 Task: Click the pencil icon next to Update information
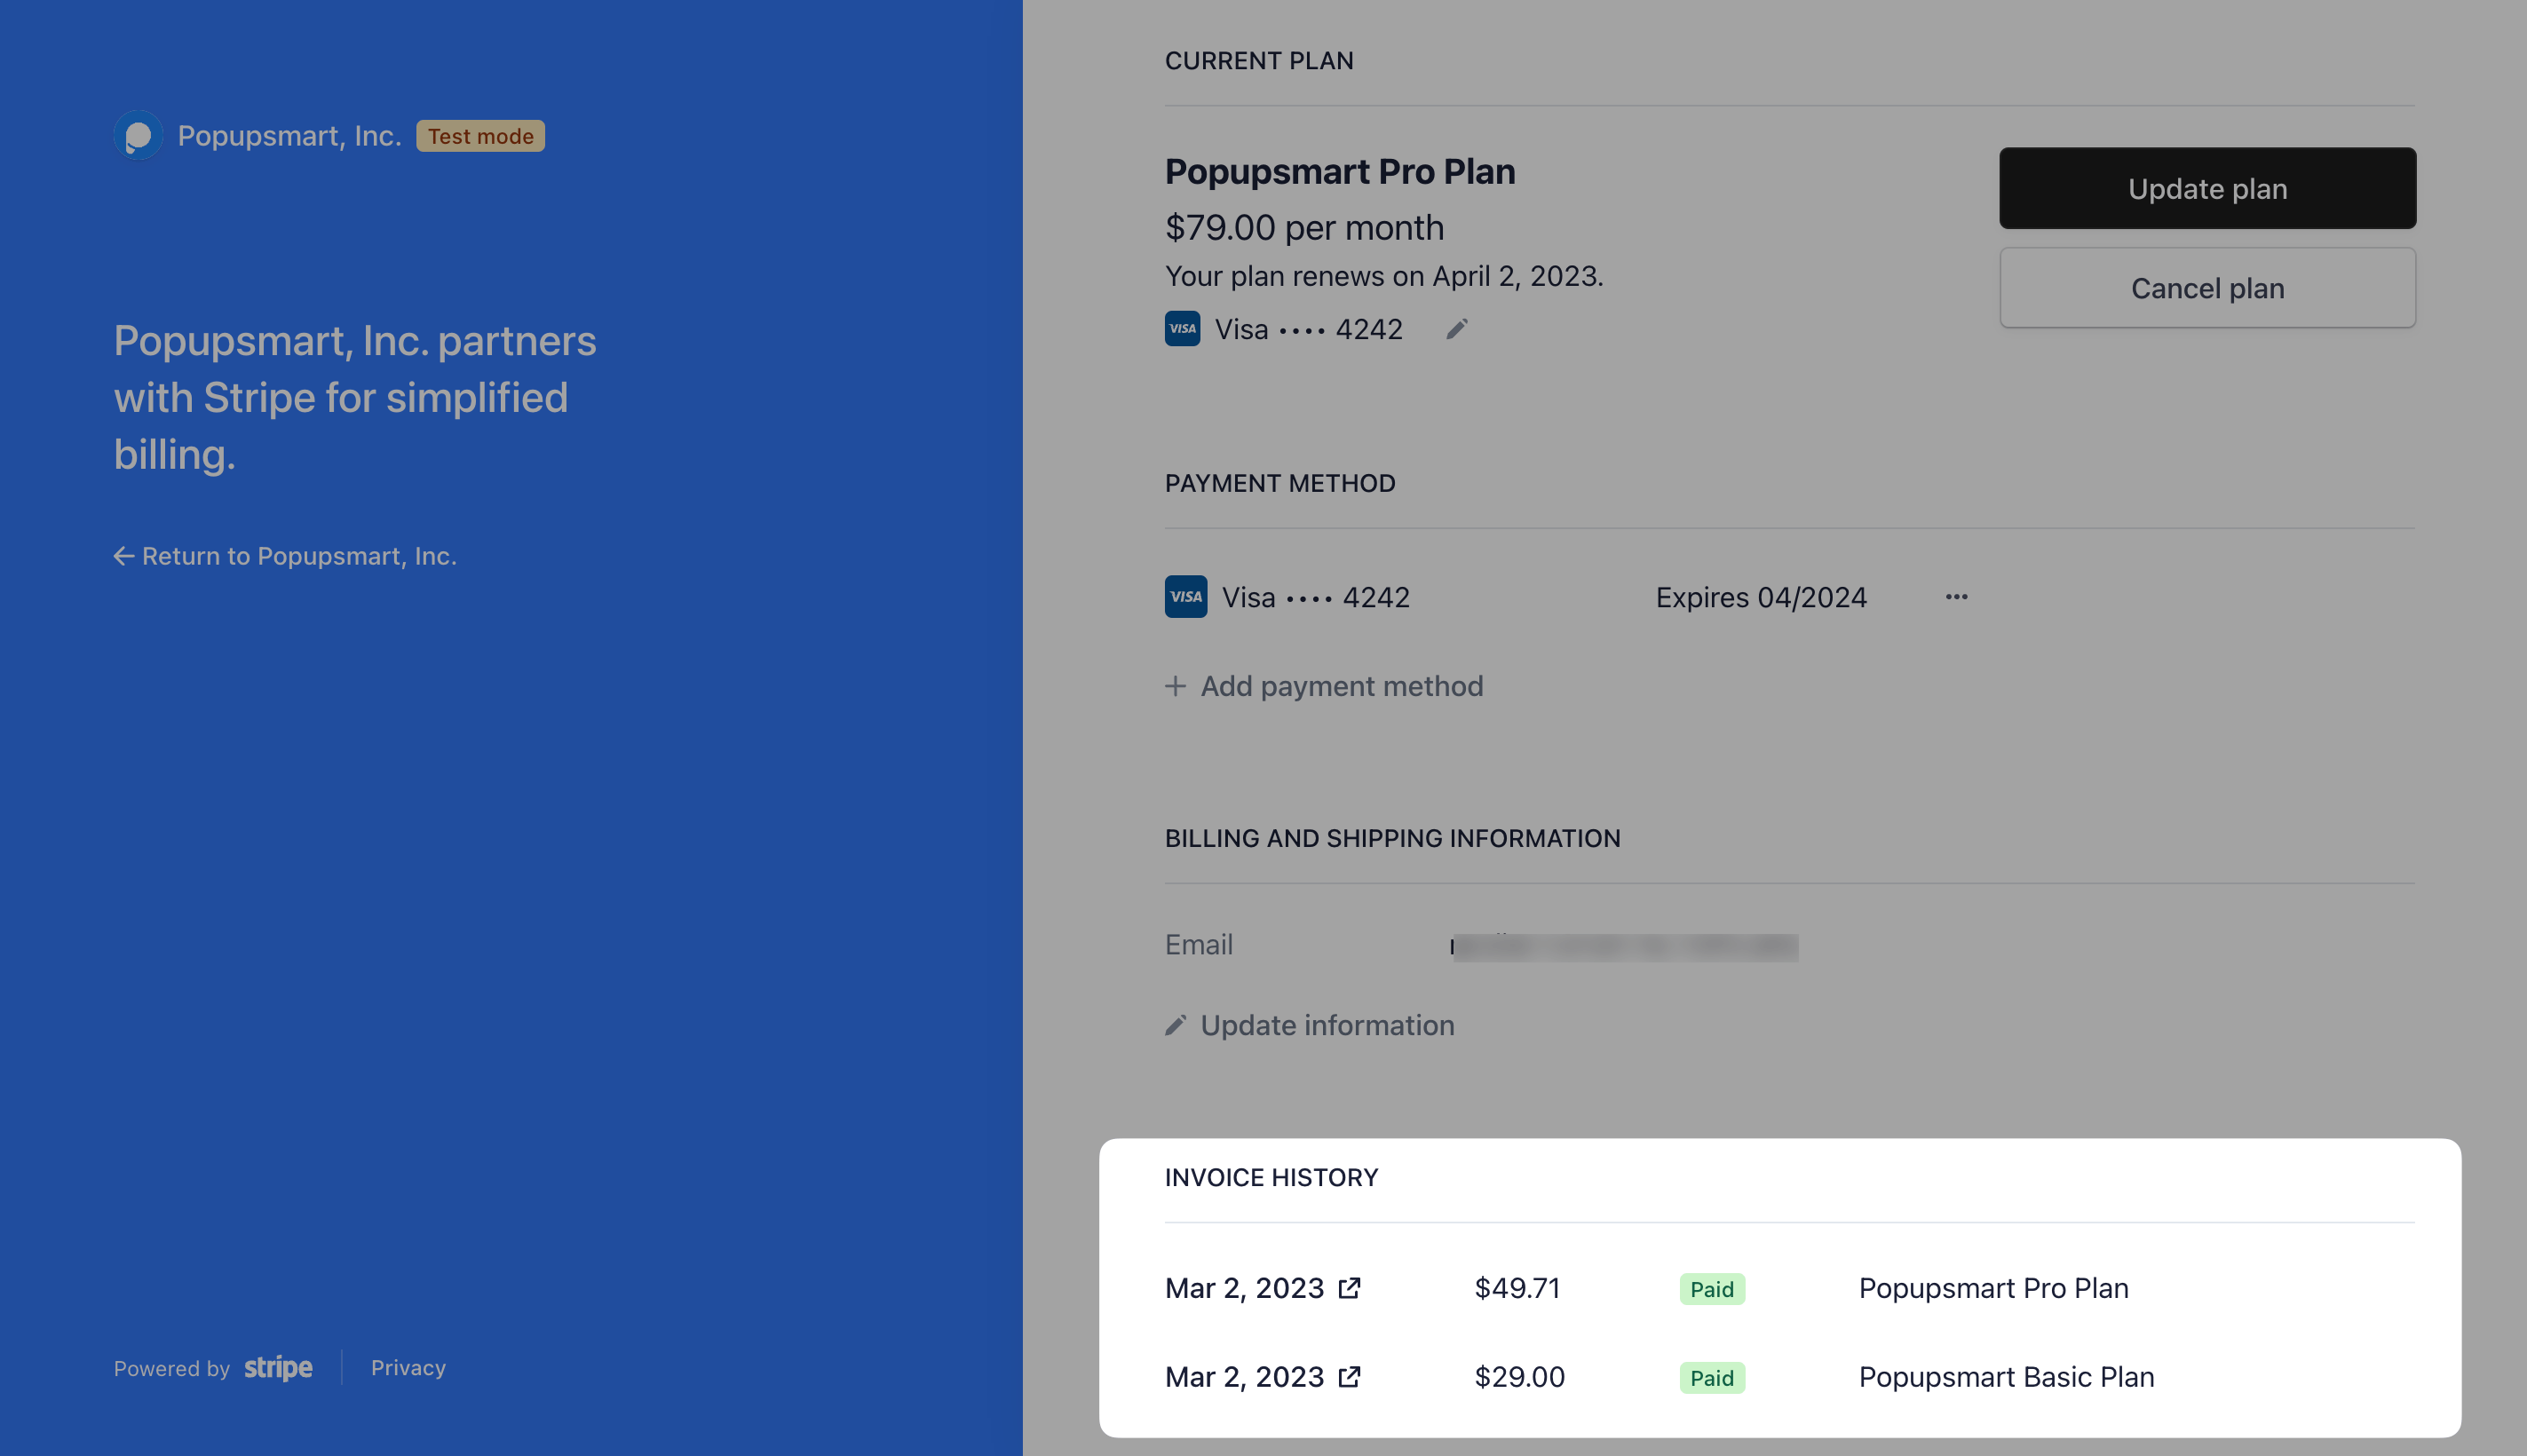coord(1175,1025)
